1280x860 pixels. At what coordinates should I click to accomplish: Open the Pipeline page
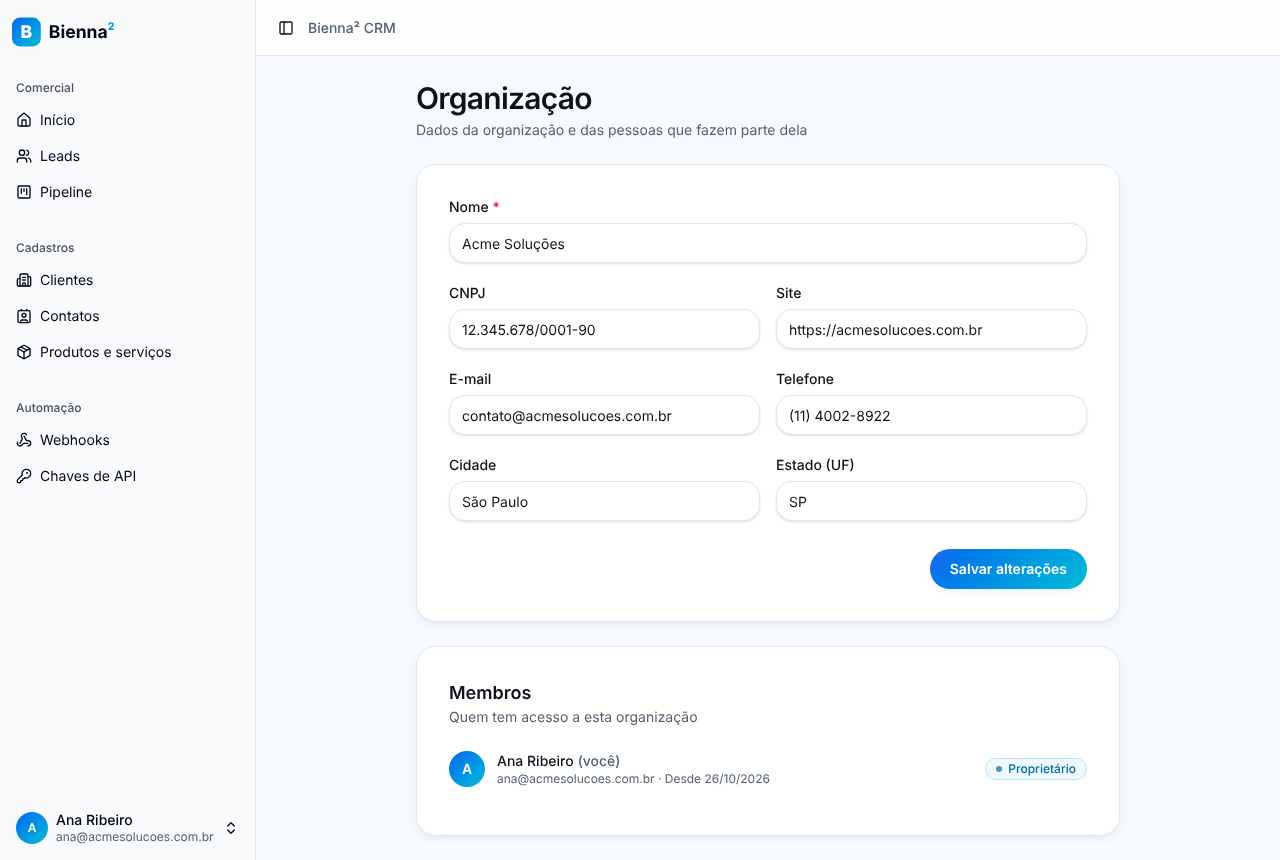(127, 192)
